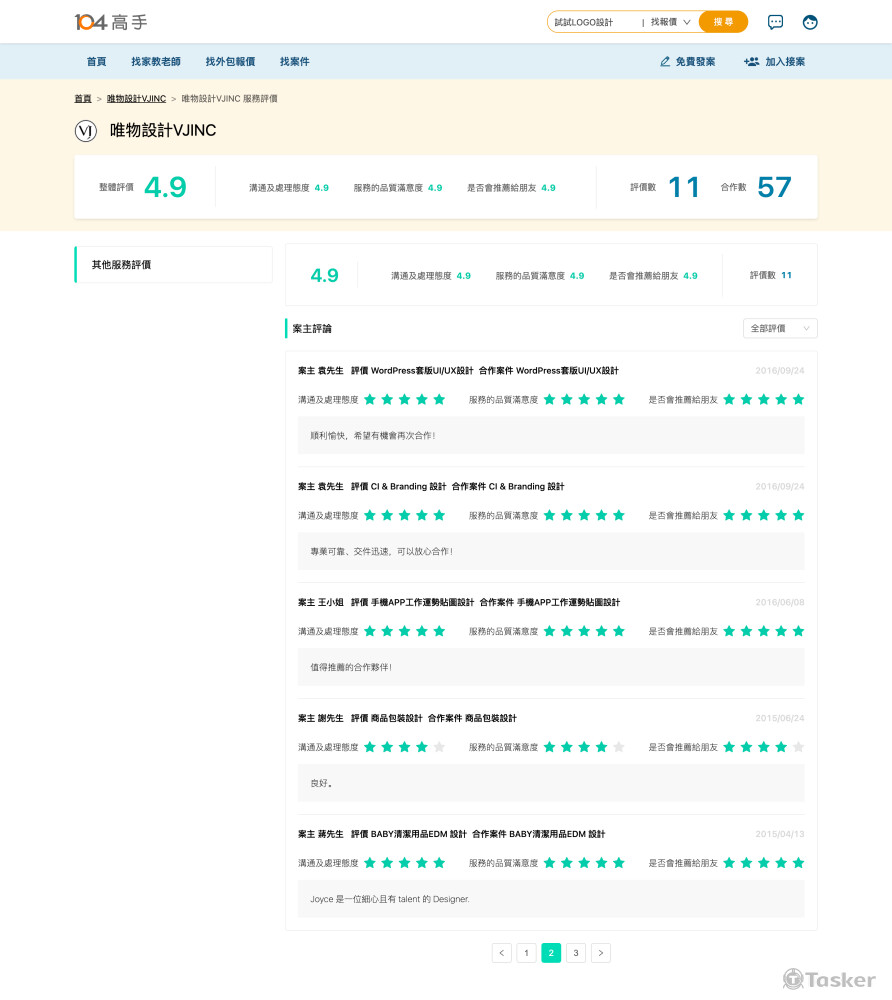Click the 首頁 breadcrumb link

click(x=82, y=99)
